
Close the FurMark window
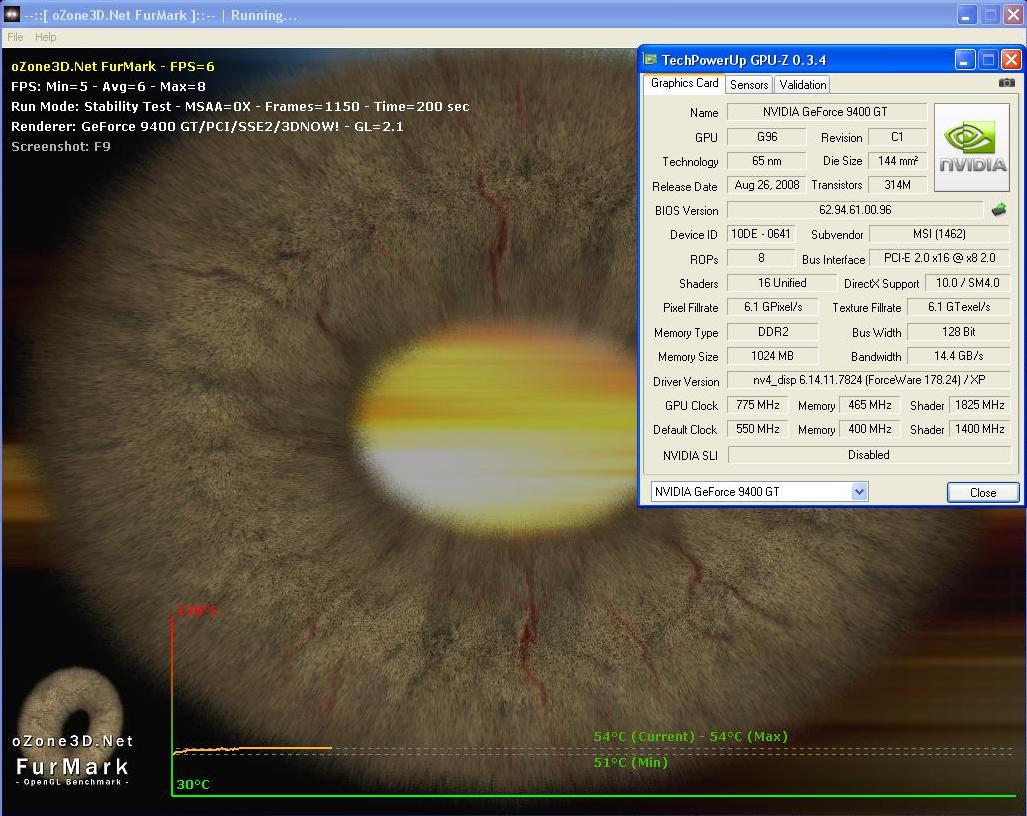coord(1015,15)
